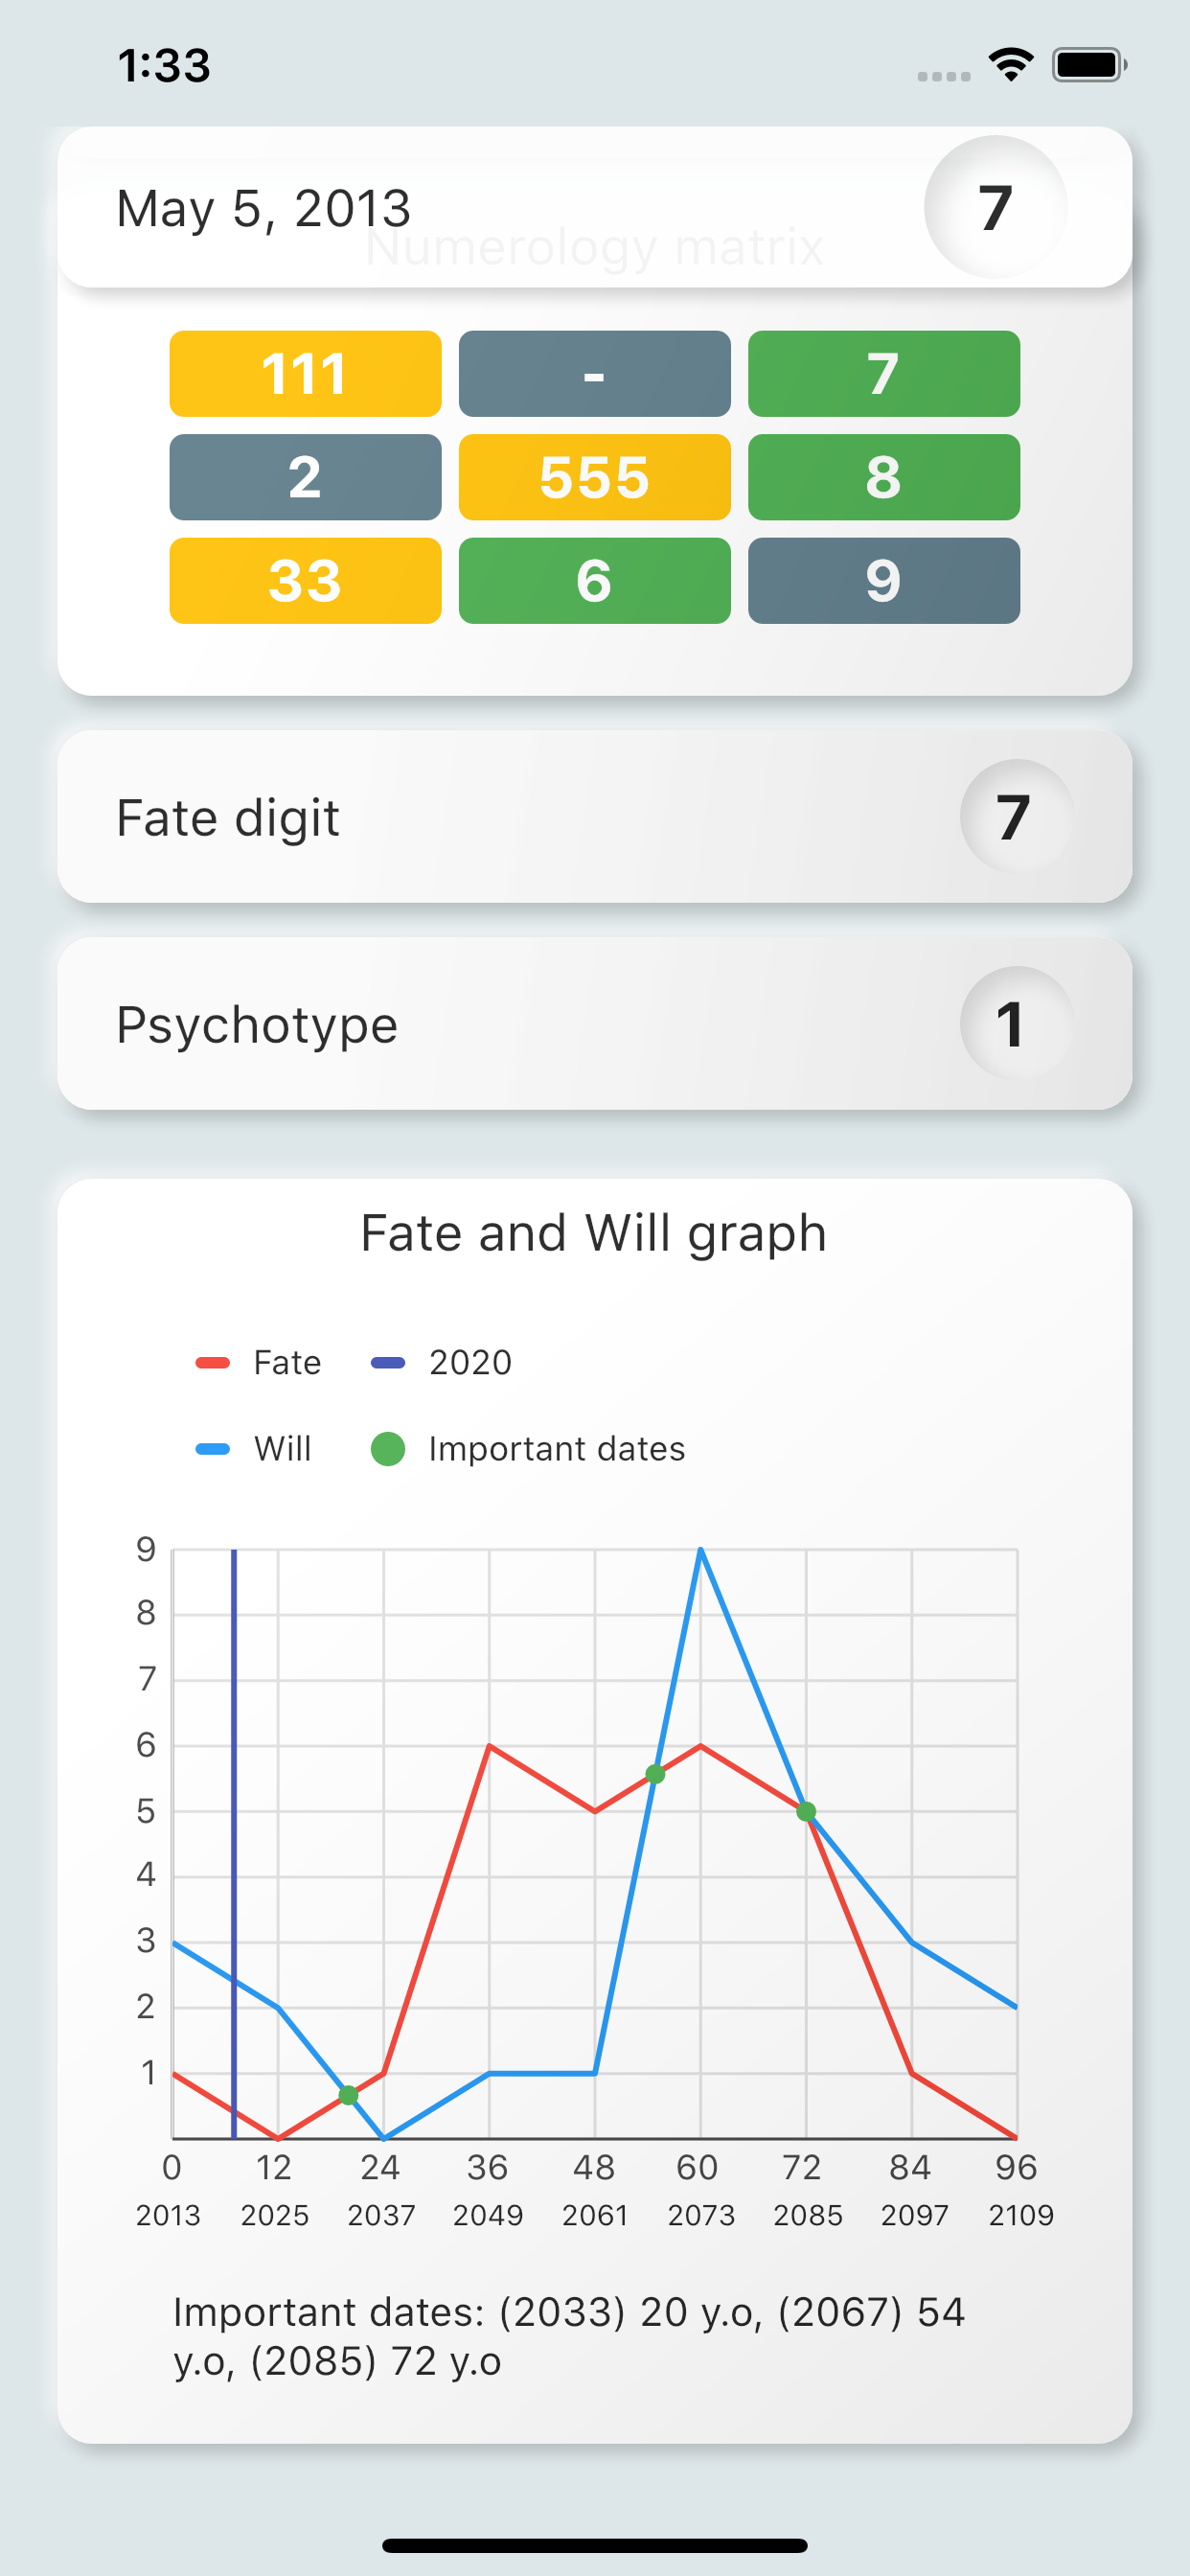Tap the battery status icon
This screenshot has height=2576, width=1190.
pos(1089,65)
